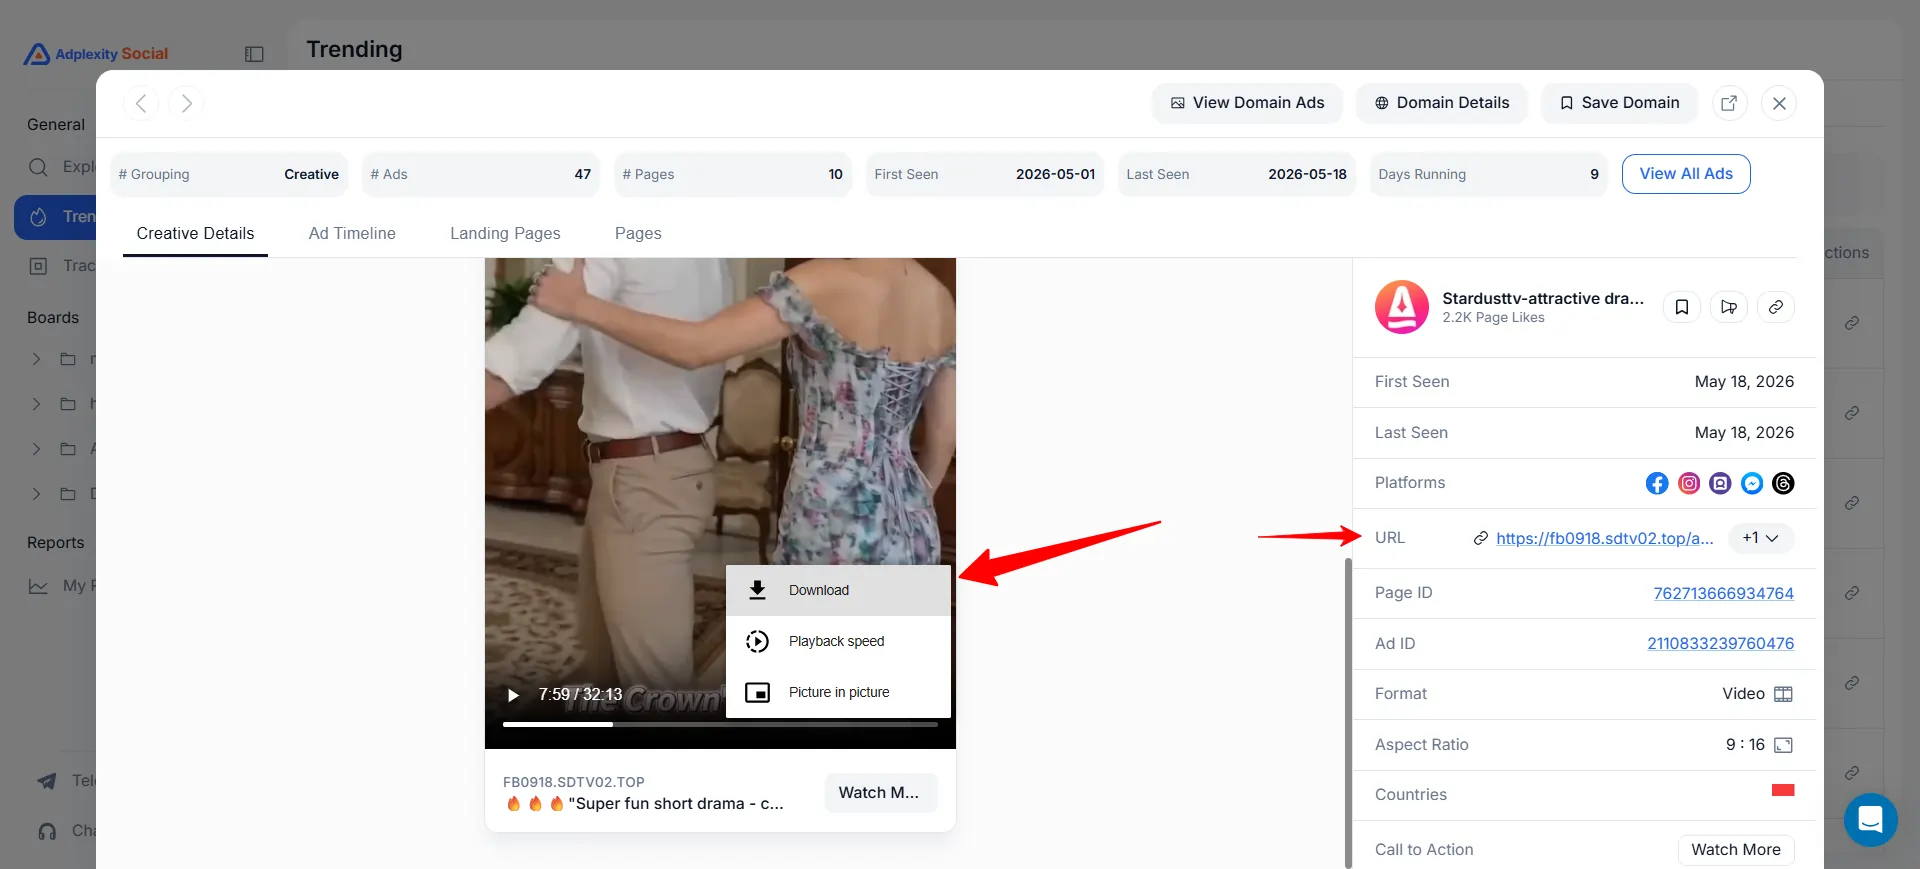Expand the second Boards folder
The width and height of the screenshot is (1920, 869).
[x=36, y=404]
